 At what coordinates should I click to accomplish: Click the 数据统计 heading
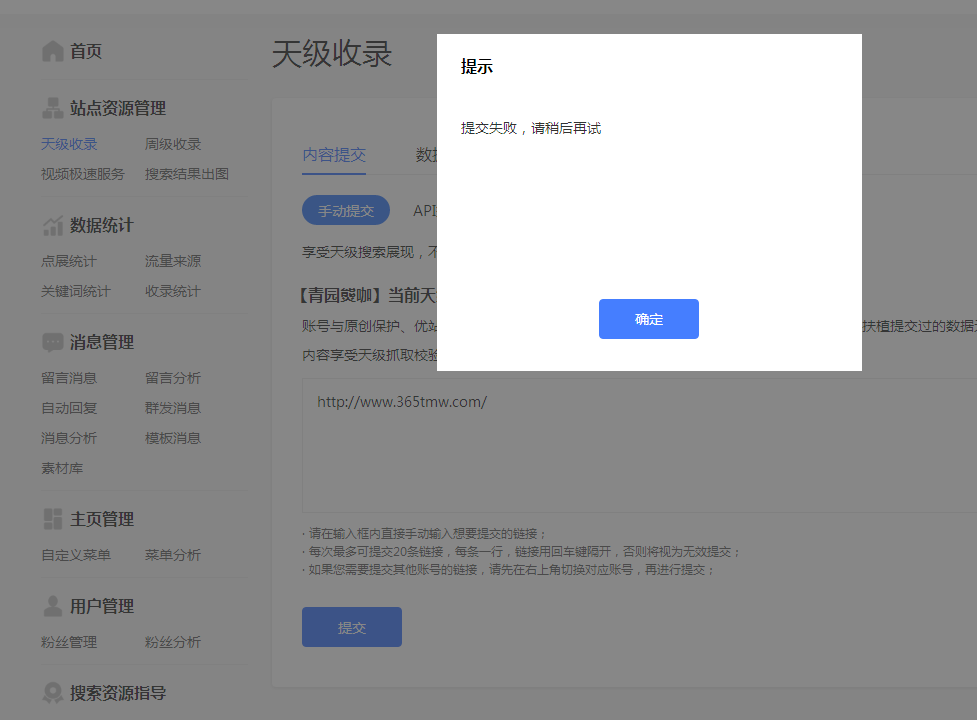[102, 225]
